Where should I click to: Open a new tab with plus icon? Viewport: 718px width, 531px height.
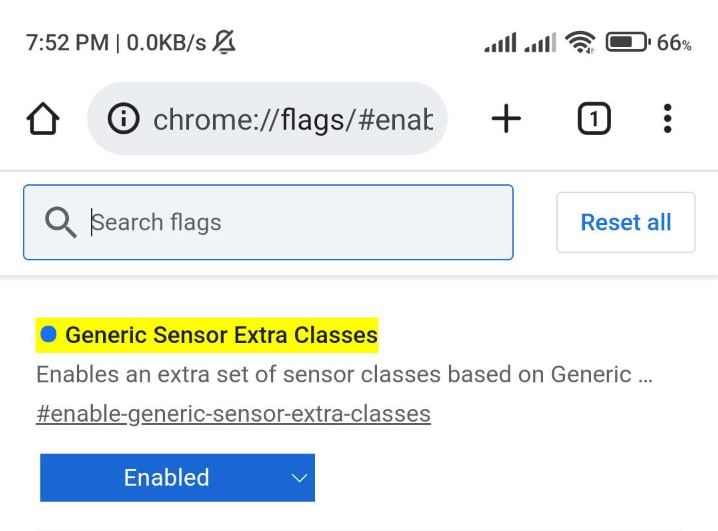coord(507,120)
